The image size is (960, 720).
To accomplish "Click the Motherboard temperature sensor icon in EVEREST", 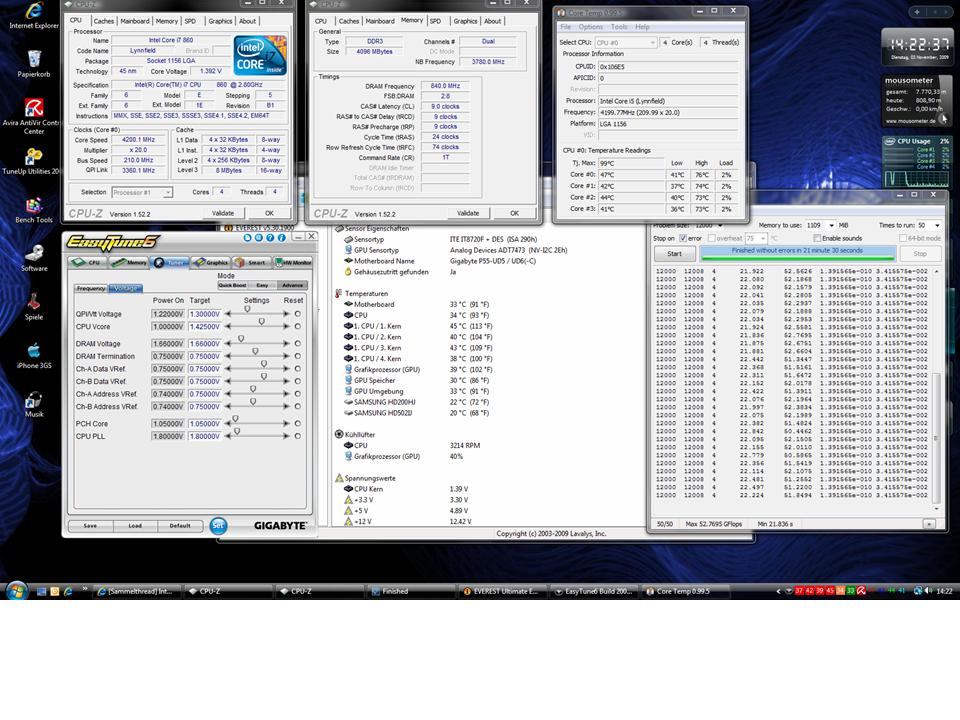I will click(x=348, y=304).
